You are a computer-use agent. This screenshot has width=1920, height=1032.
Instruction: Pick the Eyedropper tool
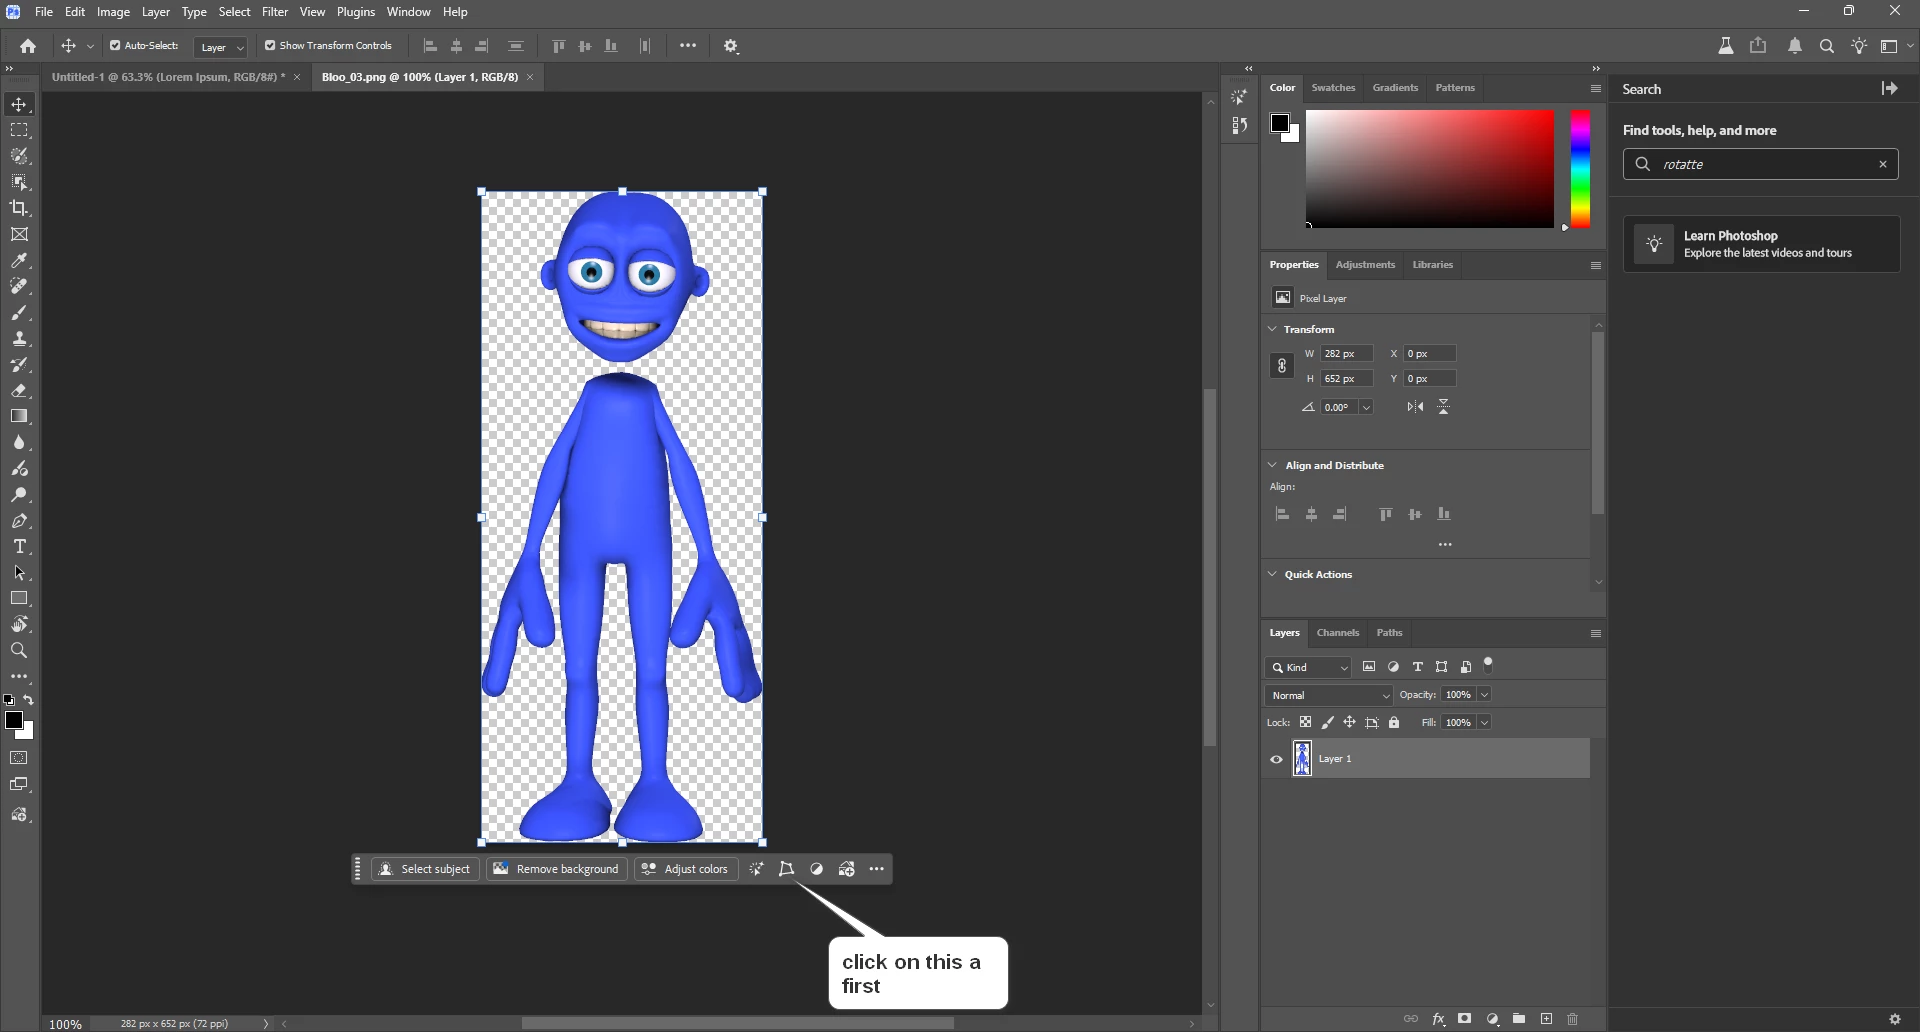point(19,260)
